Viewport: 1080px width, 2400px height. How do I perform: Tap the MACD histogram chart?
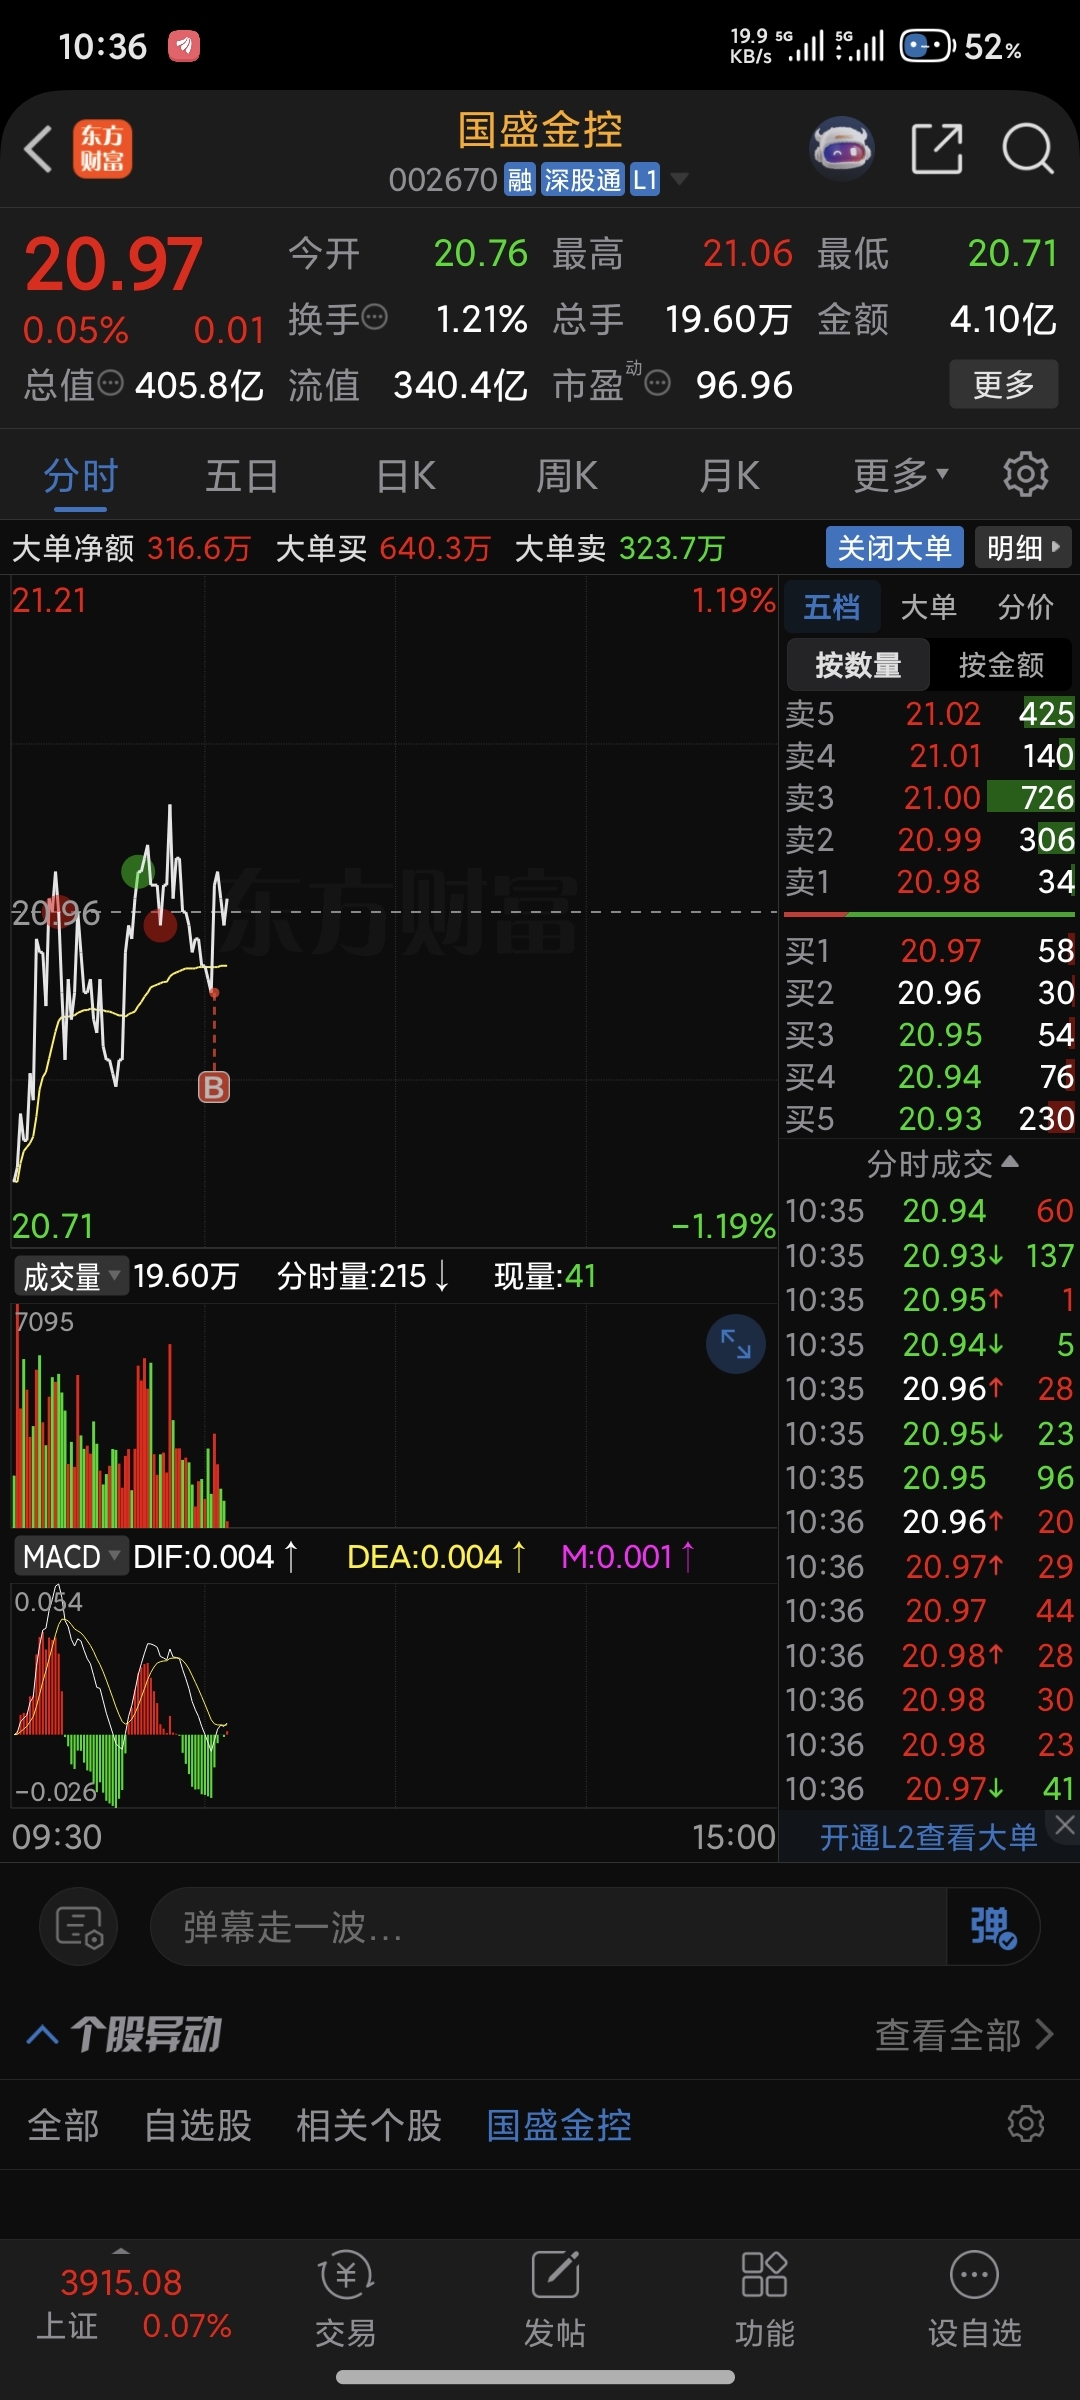pyautogui.click(x=394, y=1696)
